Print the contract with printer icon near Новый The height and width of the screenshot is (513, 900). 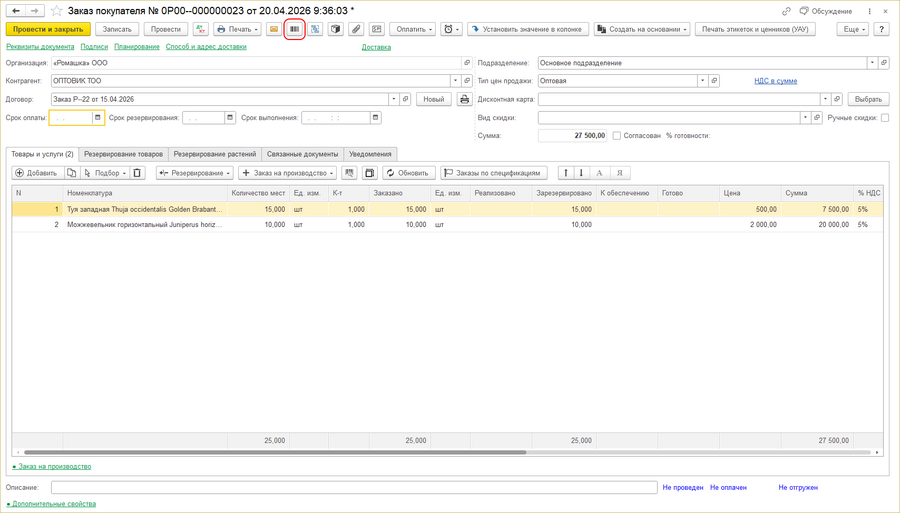tap(464, 99)
